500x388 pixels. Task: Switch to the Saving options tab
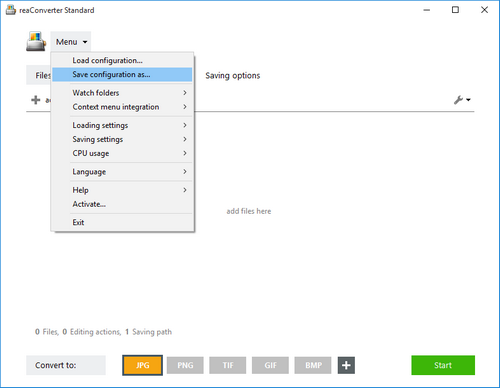(x=233, y=75)
